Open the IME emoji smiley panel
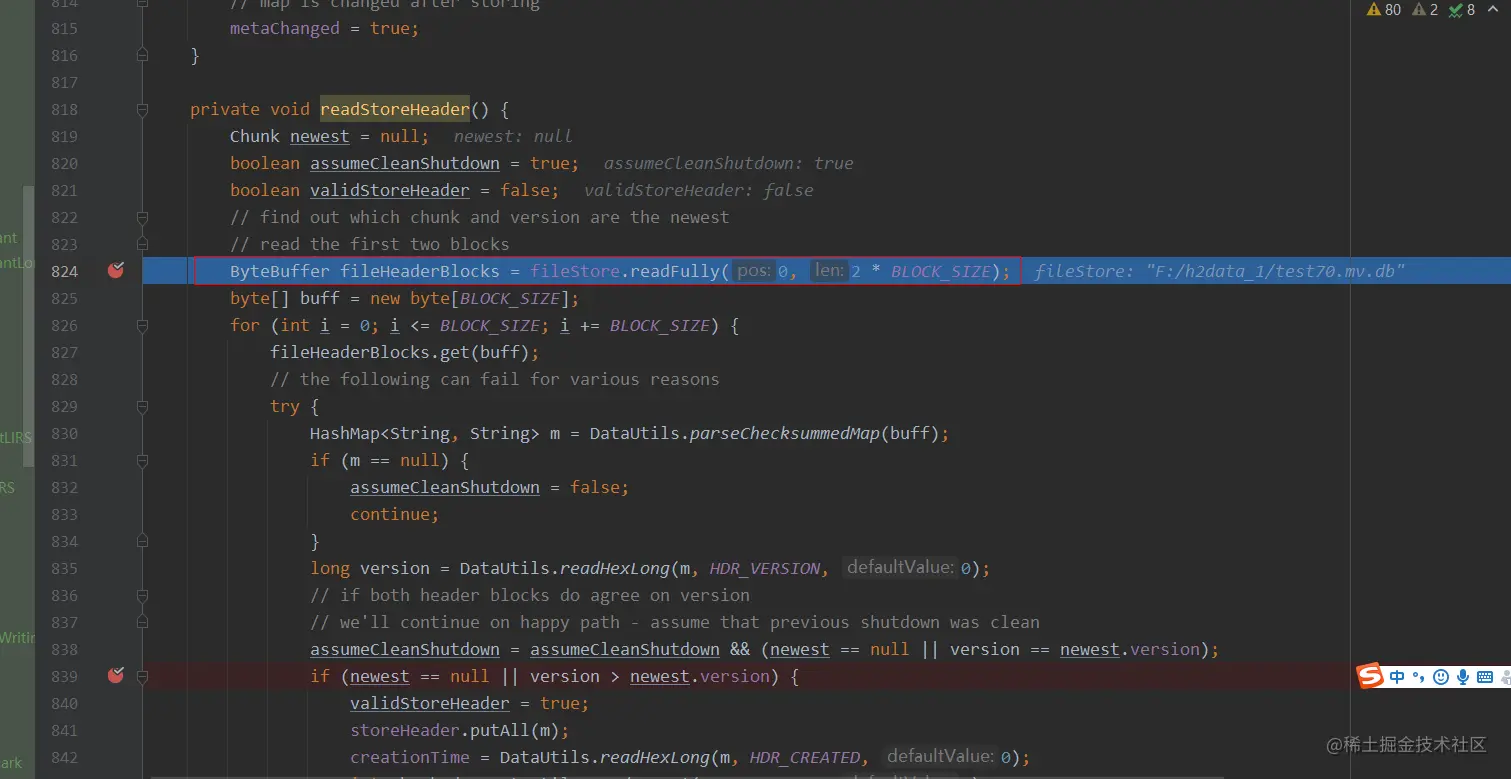This screenshot has width=1511, height=779. coord(1440,677)
